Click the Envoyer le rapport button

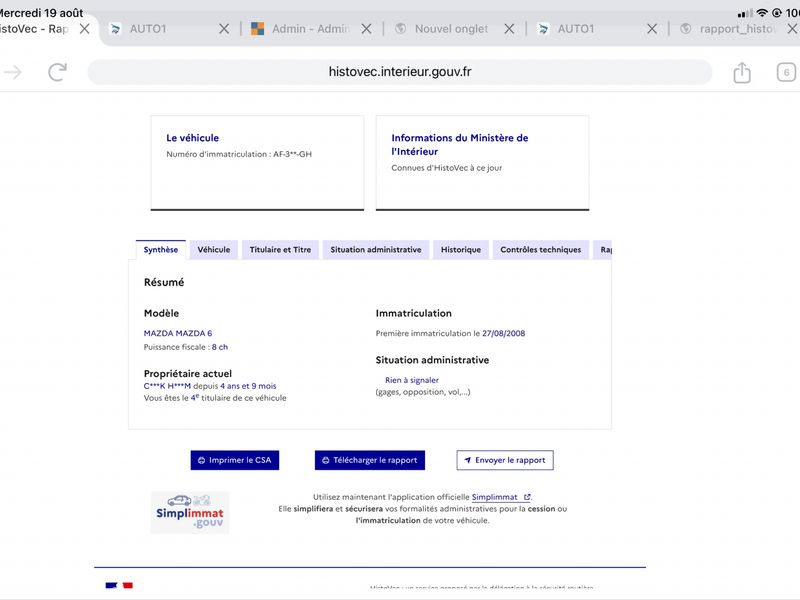[x=505, y=460]
